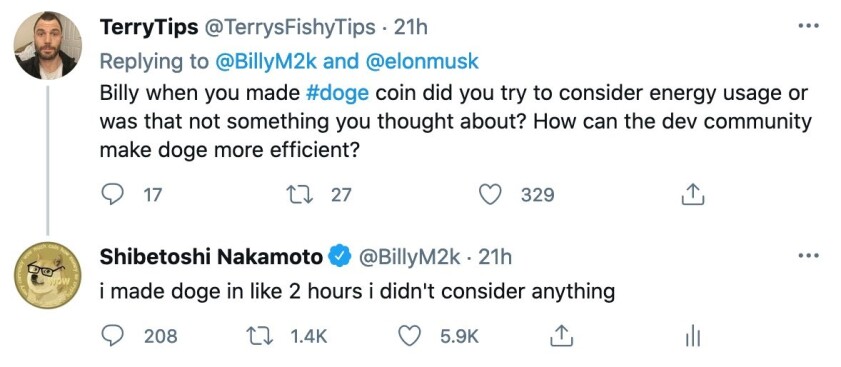841x367 pixels.
Task: Visit the @elonmusk mention link
Action: 422,61
